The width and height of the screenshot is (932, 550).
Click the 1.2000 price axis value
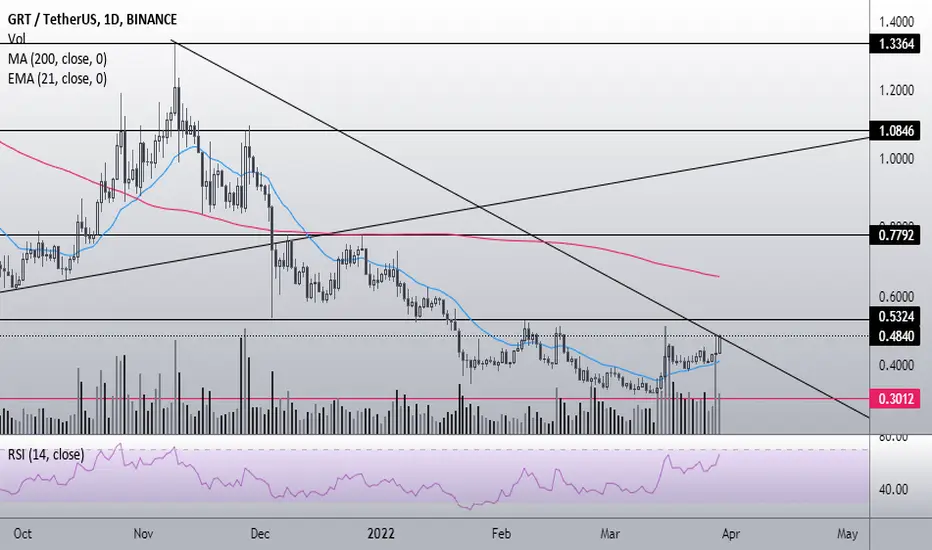896,90
